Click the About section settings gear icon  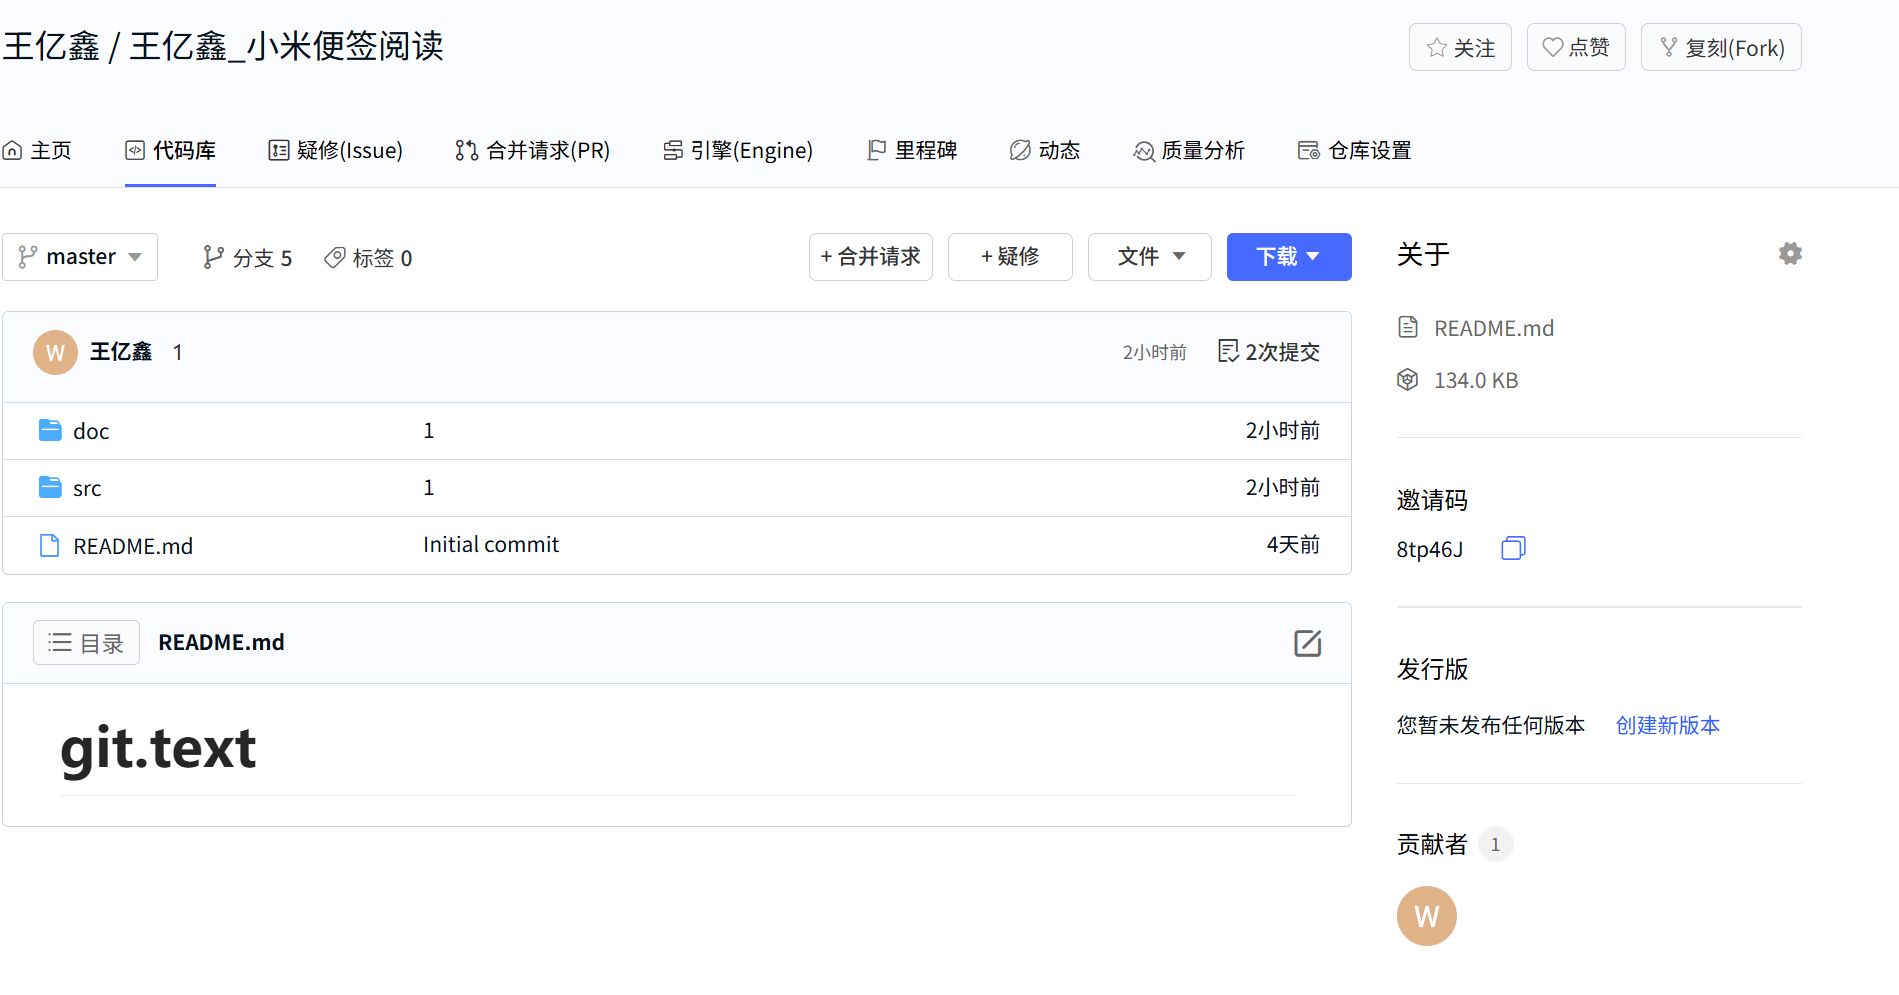[1790, 254]
